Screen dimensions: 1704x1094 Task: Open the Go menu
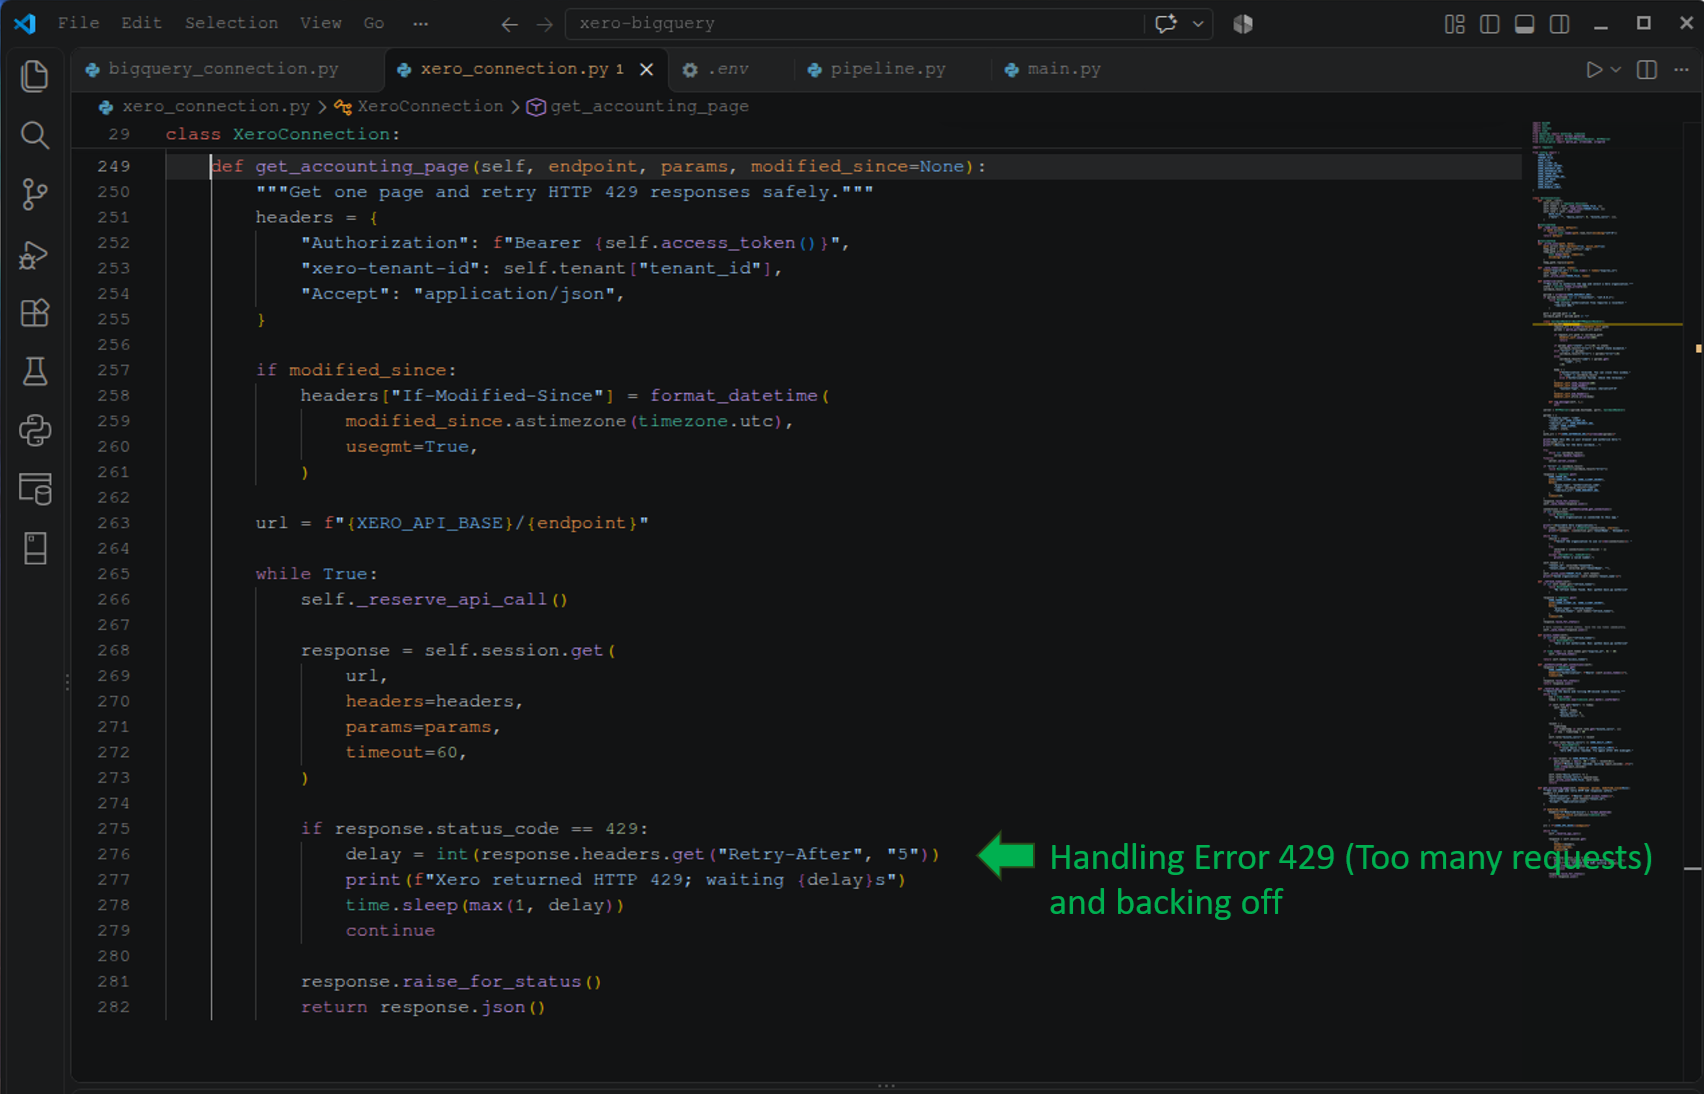pos(374,23)
